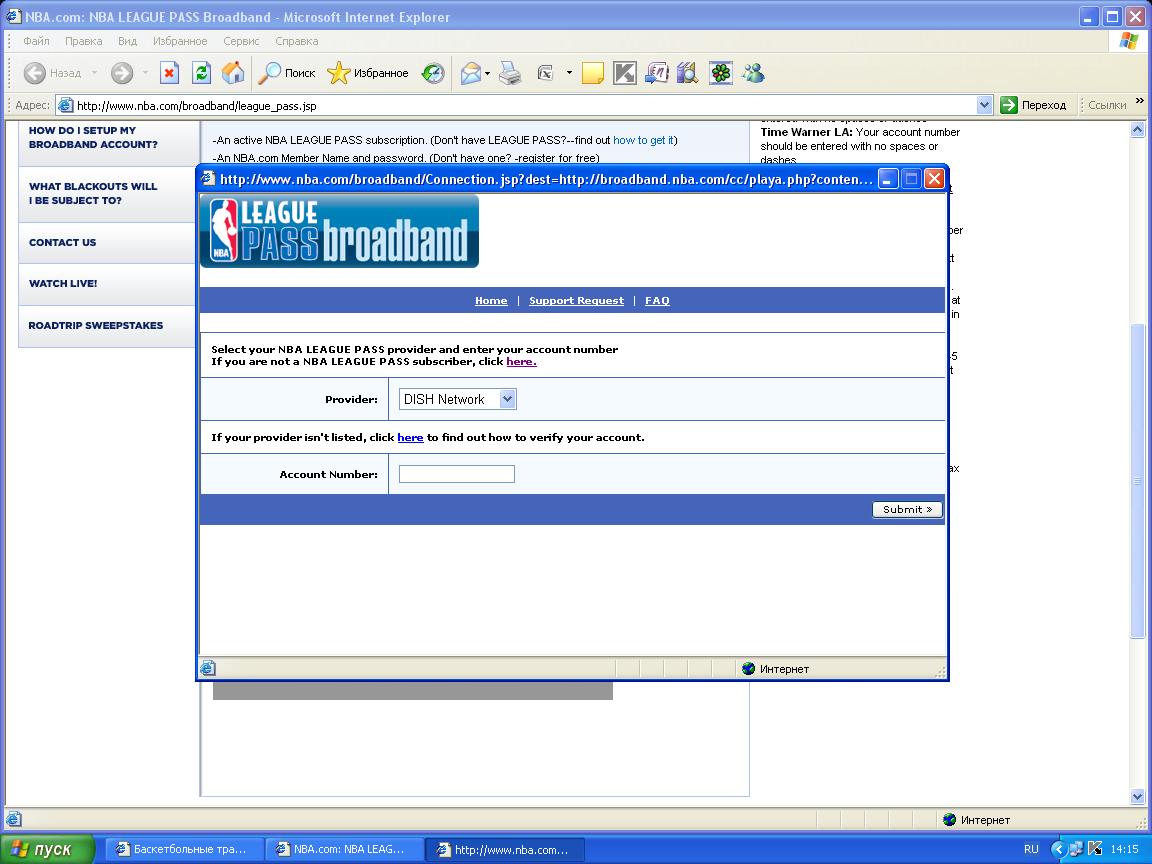Image resolution: width=1152 pixels, height=864 pixels.
Task: Open the Вид menu
Action: coord(128,41)
